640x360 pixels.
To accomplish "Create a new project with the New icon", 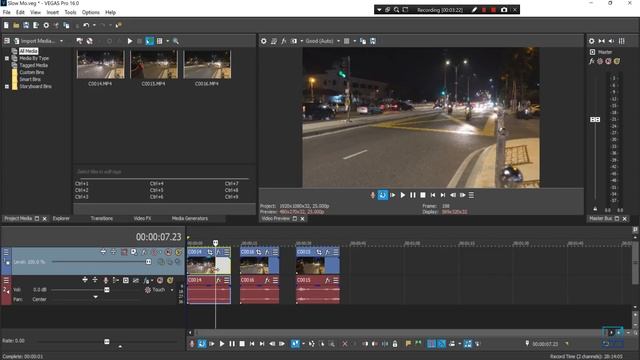I will [x=6, y=25].
